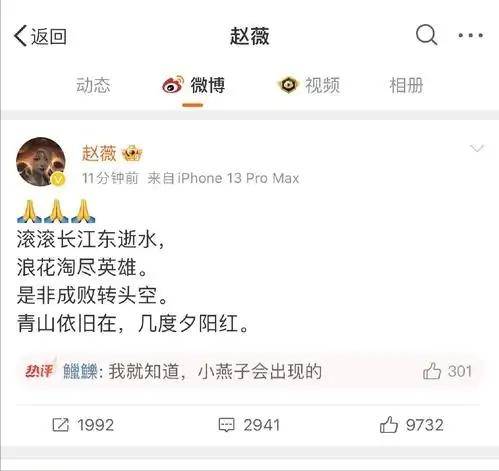Tap the 赵薇 profile avatar thumbnail
Viewport: 499px width, 471px height.
click(41, 161)
